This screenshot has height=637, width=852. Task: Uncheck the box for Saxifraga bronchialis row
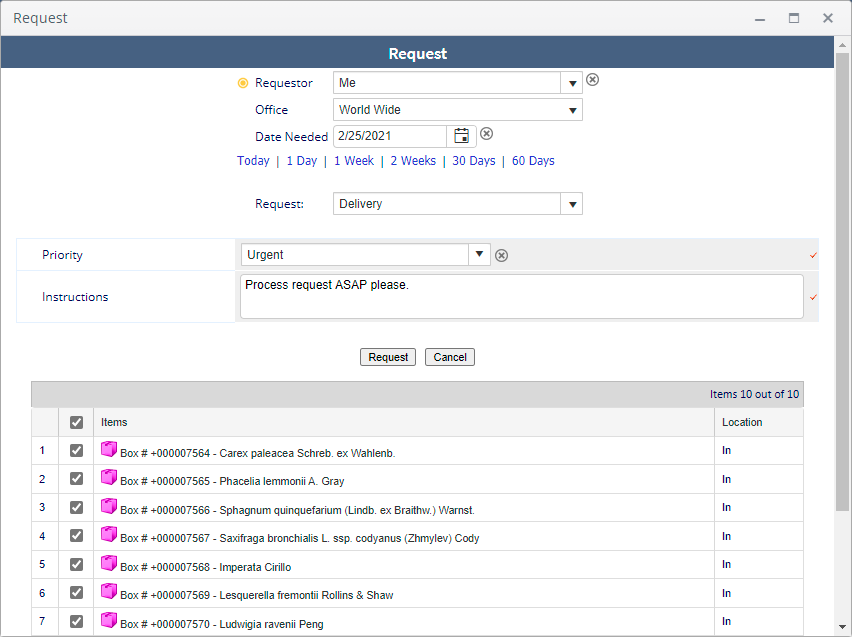point(77,536)
